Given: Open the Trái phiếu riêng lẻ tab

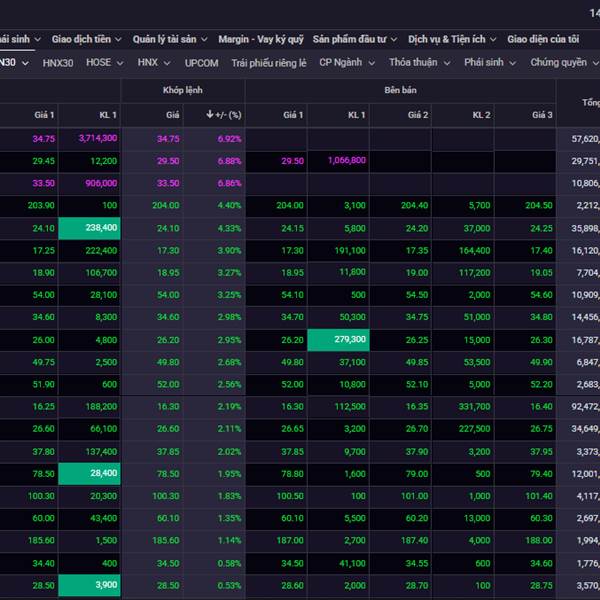Looking at the screenshot, I should point(268,62).
